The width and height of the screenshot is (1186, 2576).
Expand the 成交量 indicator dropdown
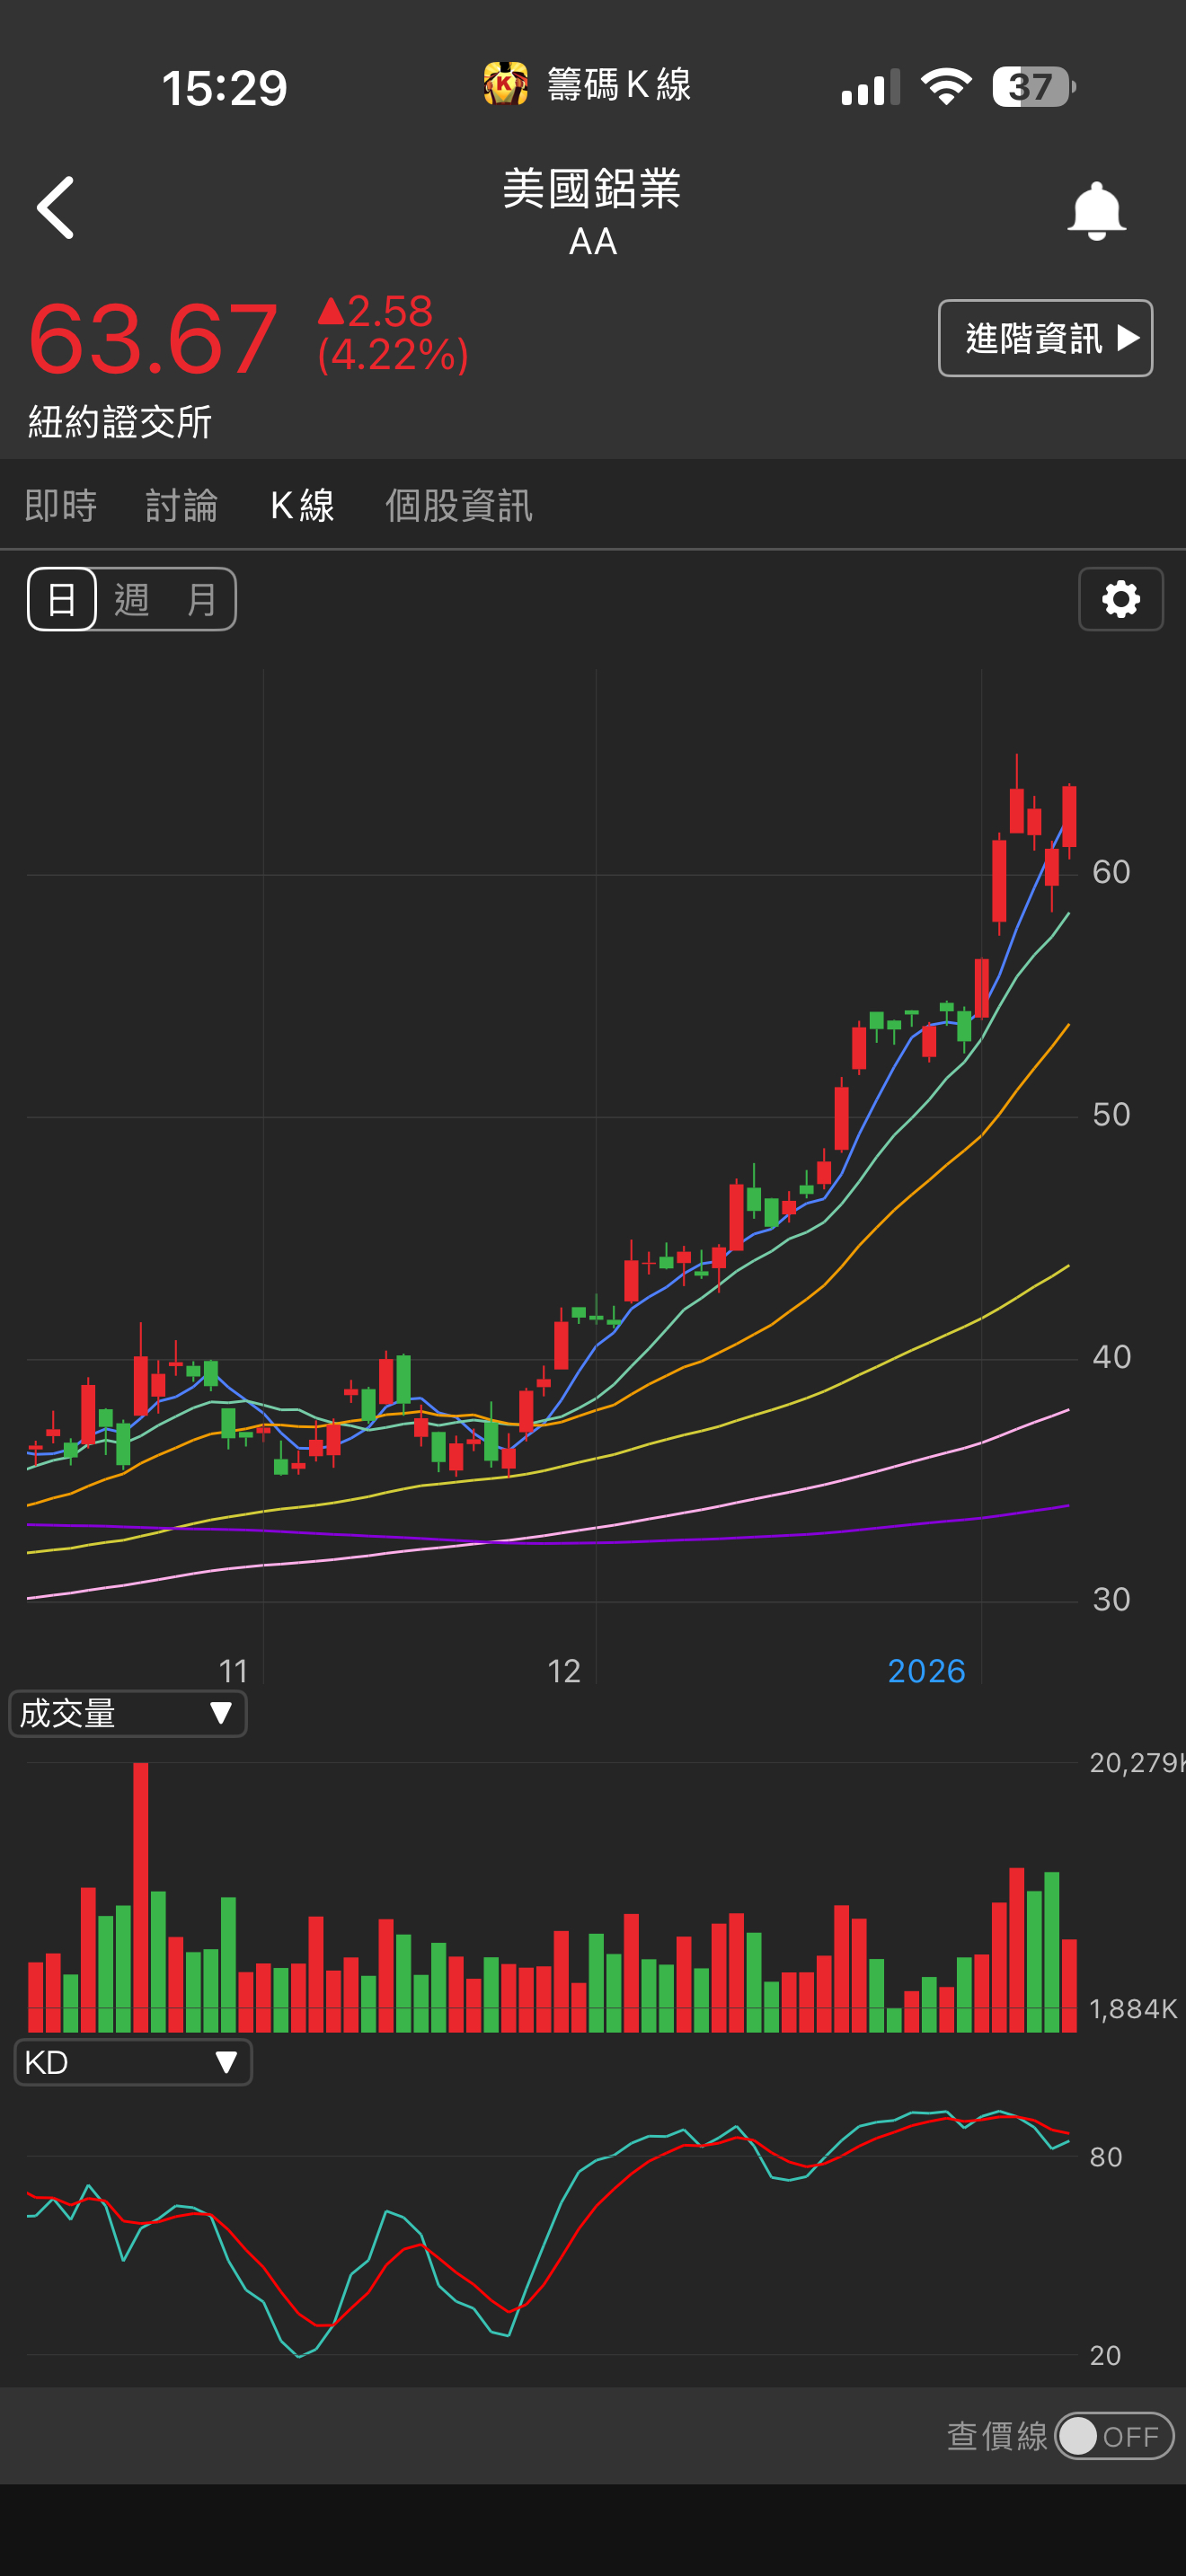128,1713
